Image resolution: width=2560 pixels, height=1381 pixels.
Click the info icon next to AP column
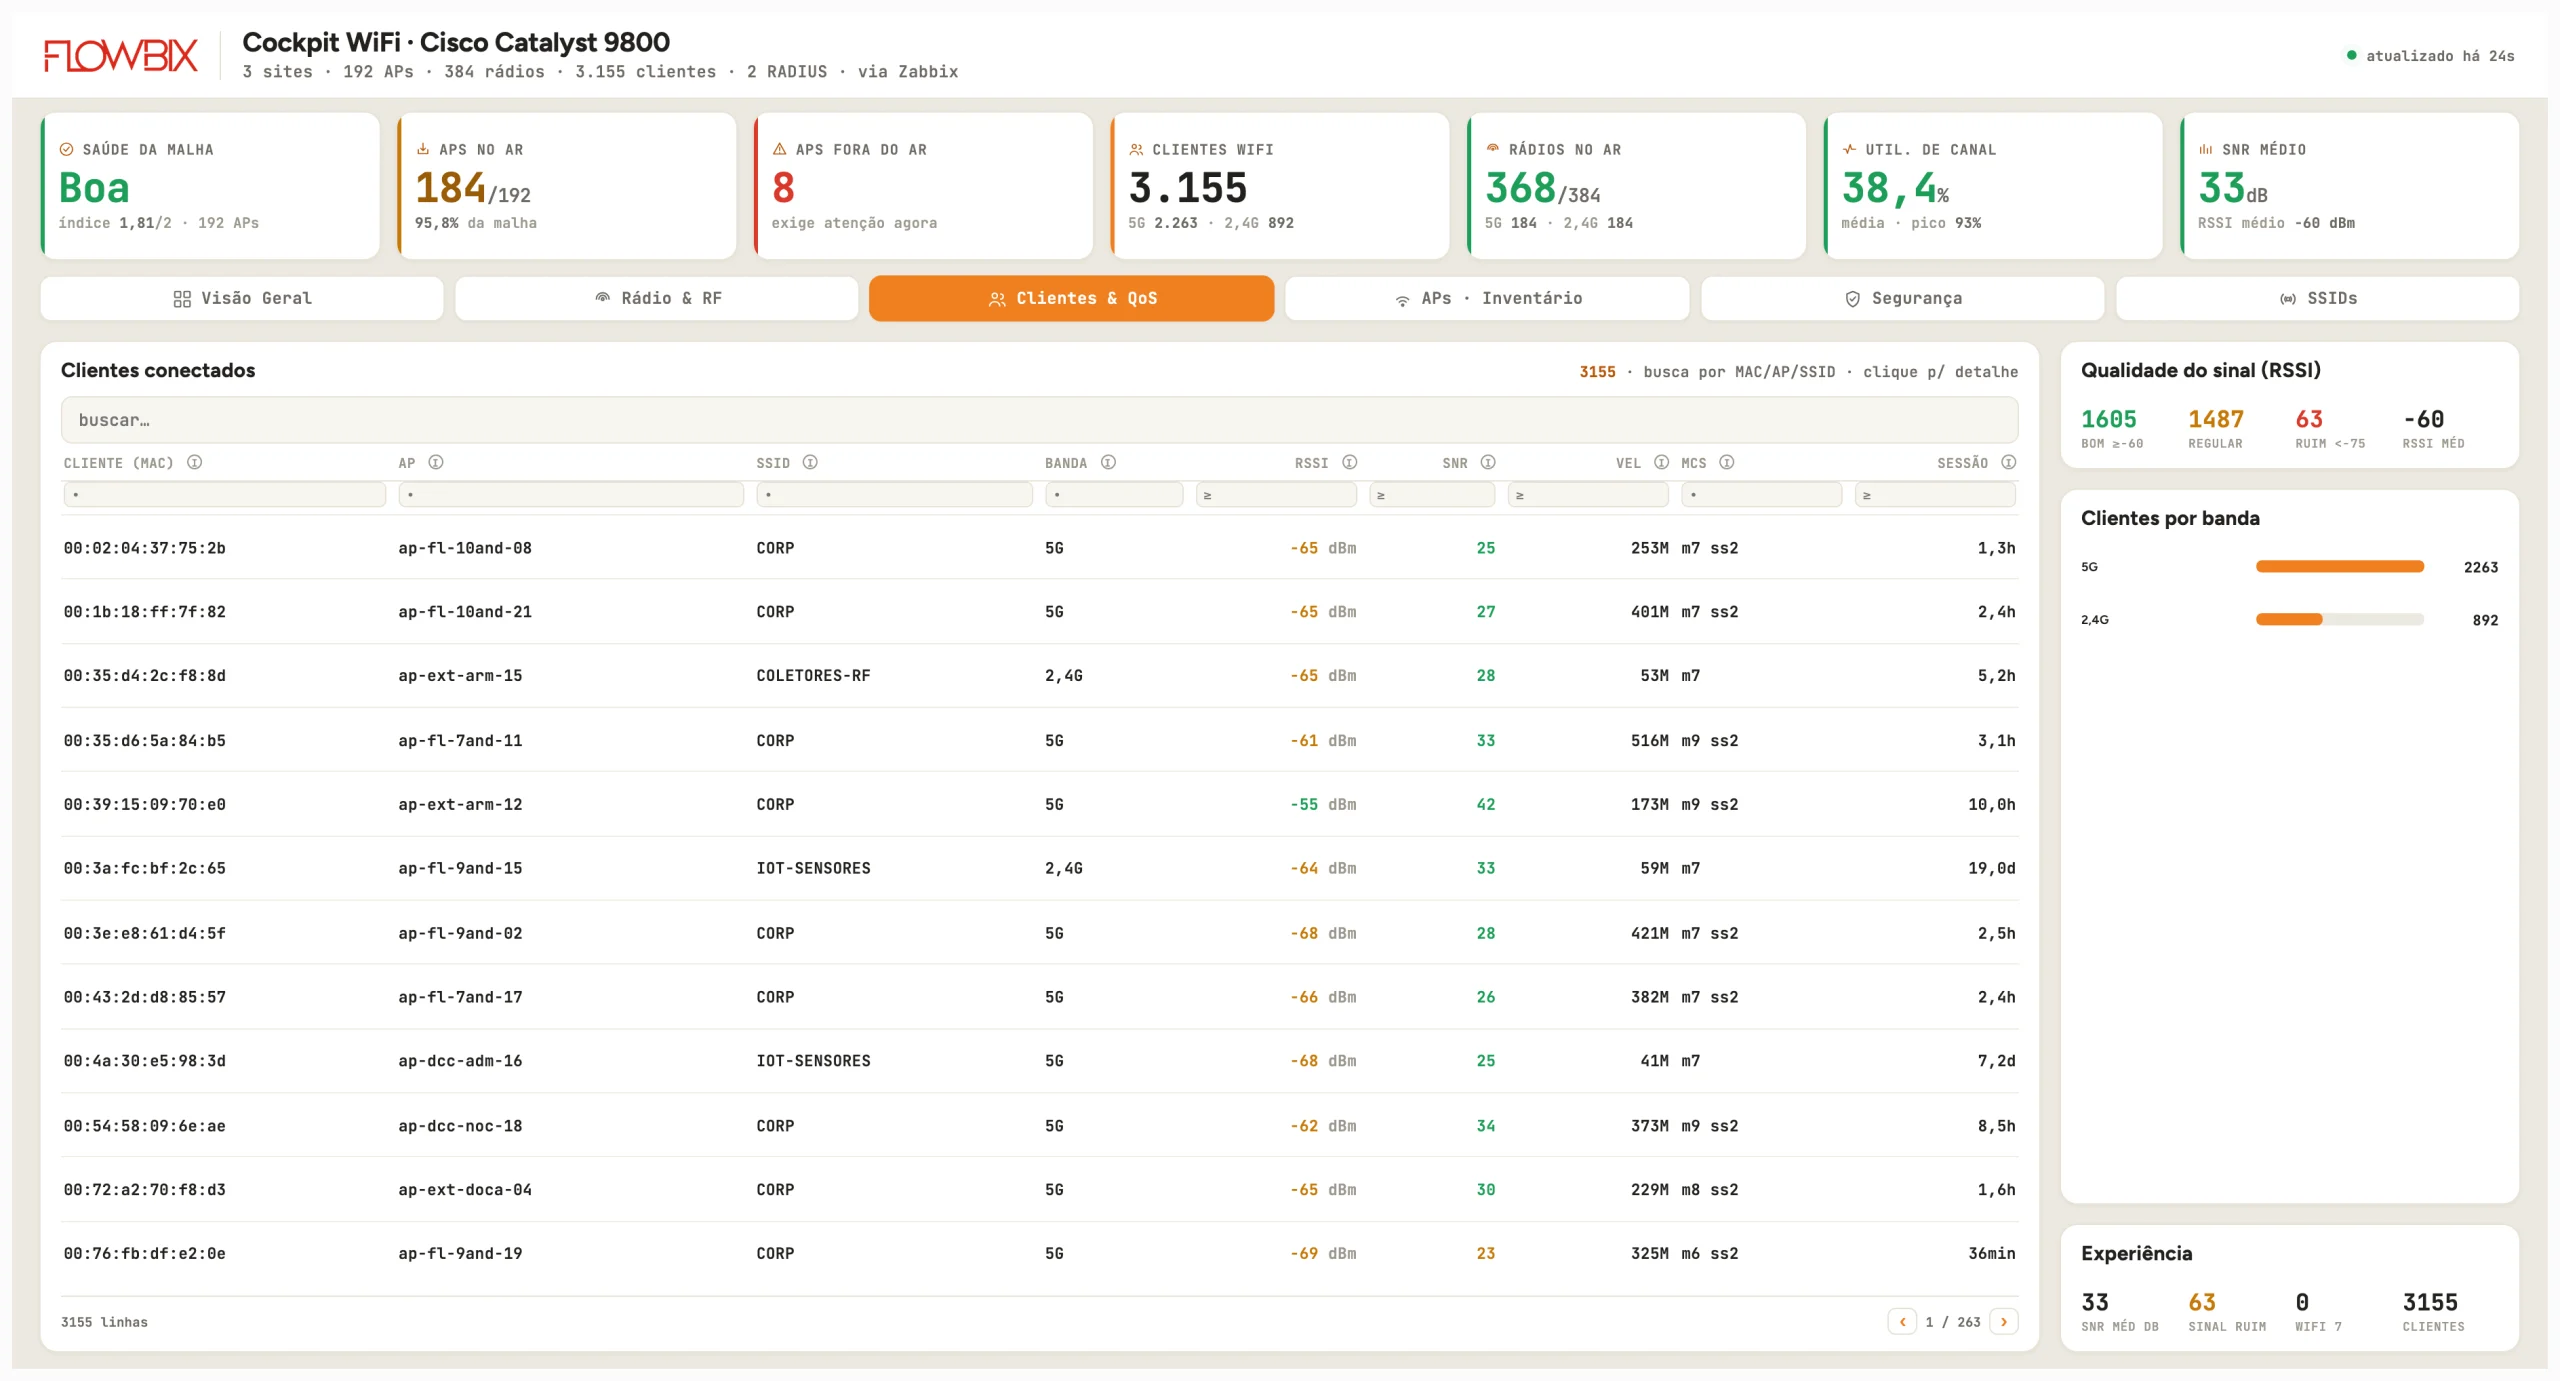coord(436,462)
